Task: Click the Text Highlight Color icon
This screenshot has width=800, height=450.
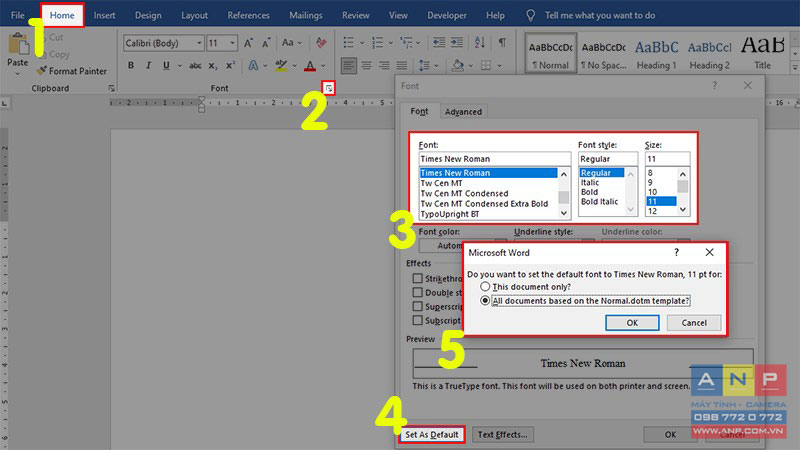Action: tap(281, 65)
